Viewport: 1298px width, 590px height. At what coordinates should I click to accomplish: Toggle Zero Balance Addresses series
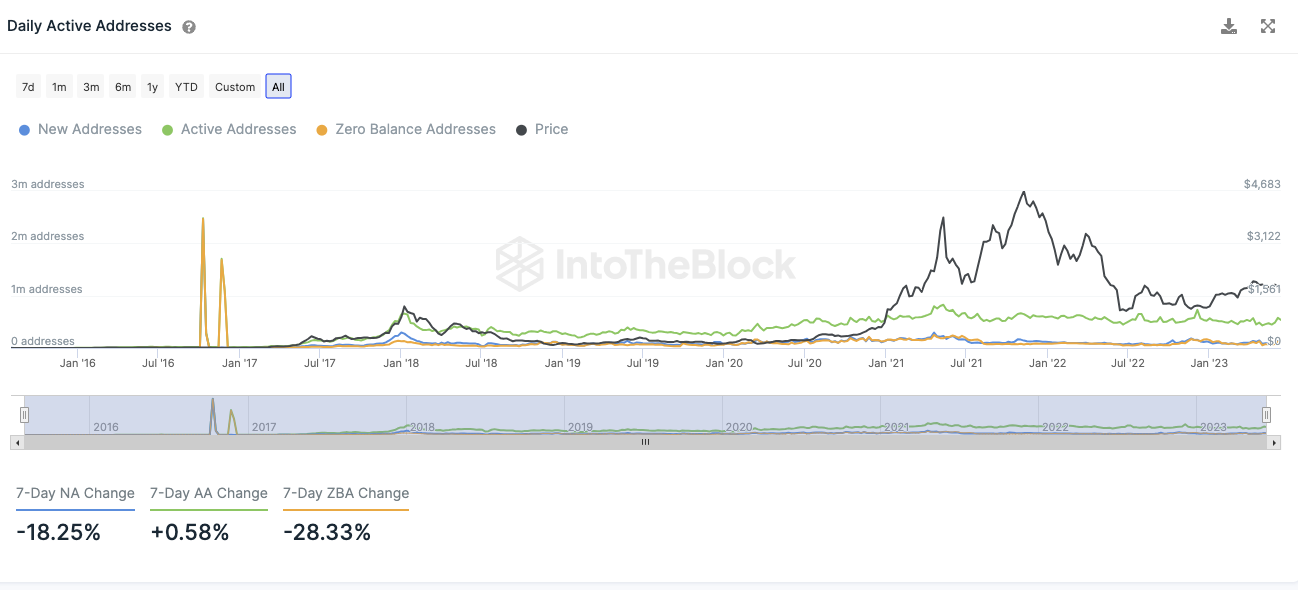tap(406, 129)
